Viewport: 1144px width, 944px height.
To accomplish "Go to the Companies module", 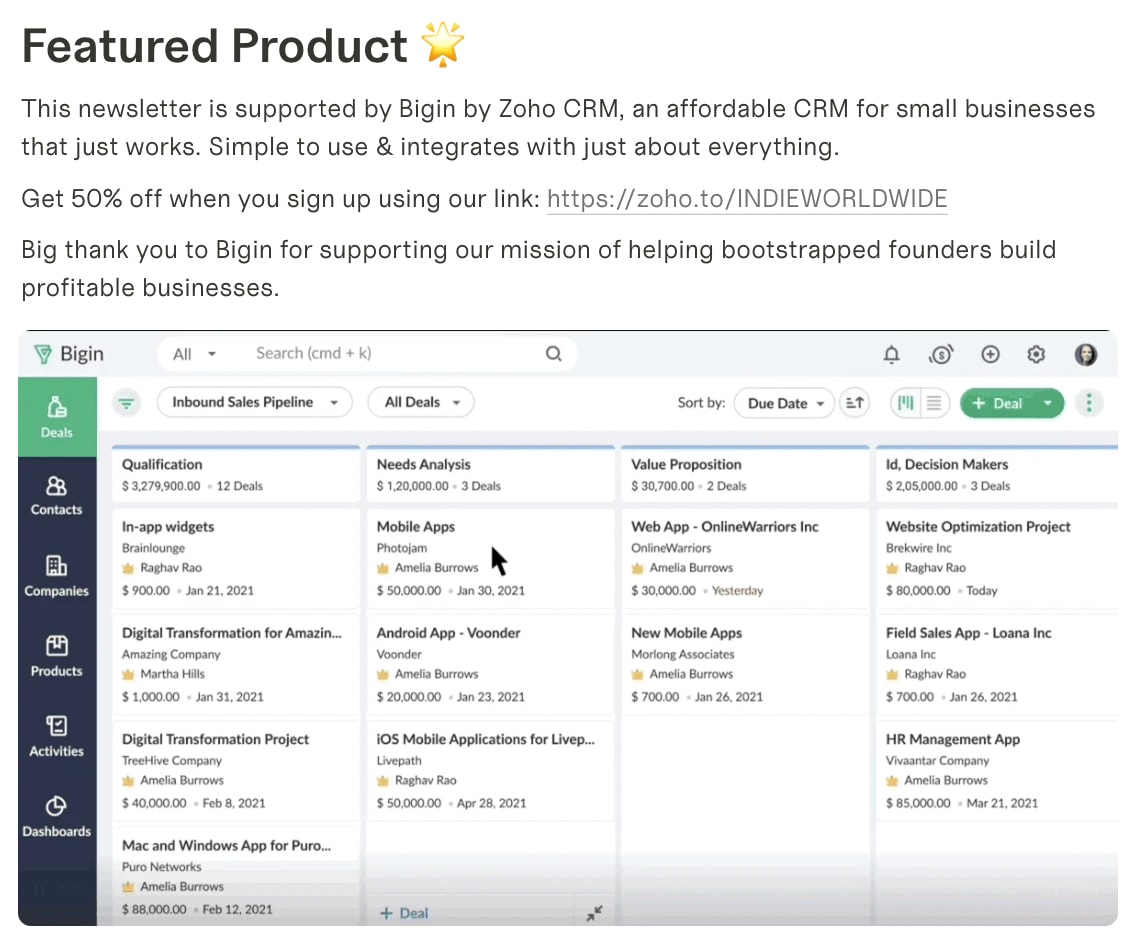I will click(x=57, y=576).
